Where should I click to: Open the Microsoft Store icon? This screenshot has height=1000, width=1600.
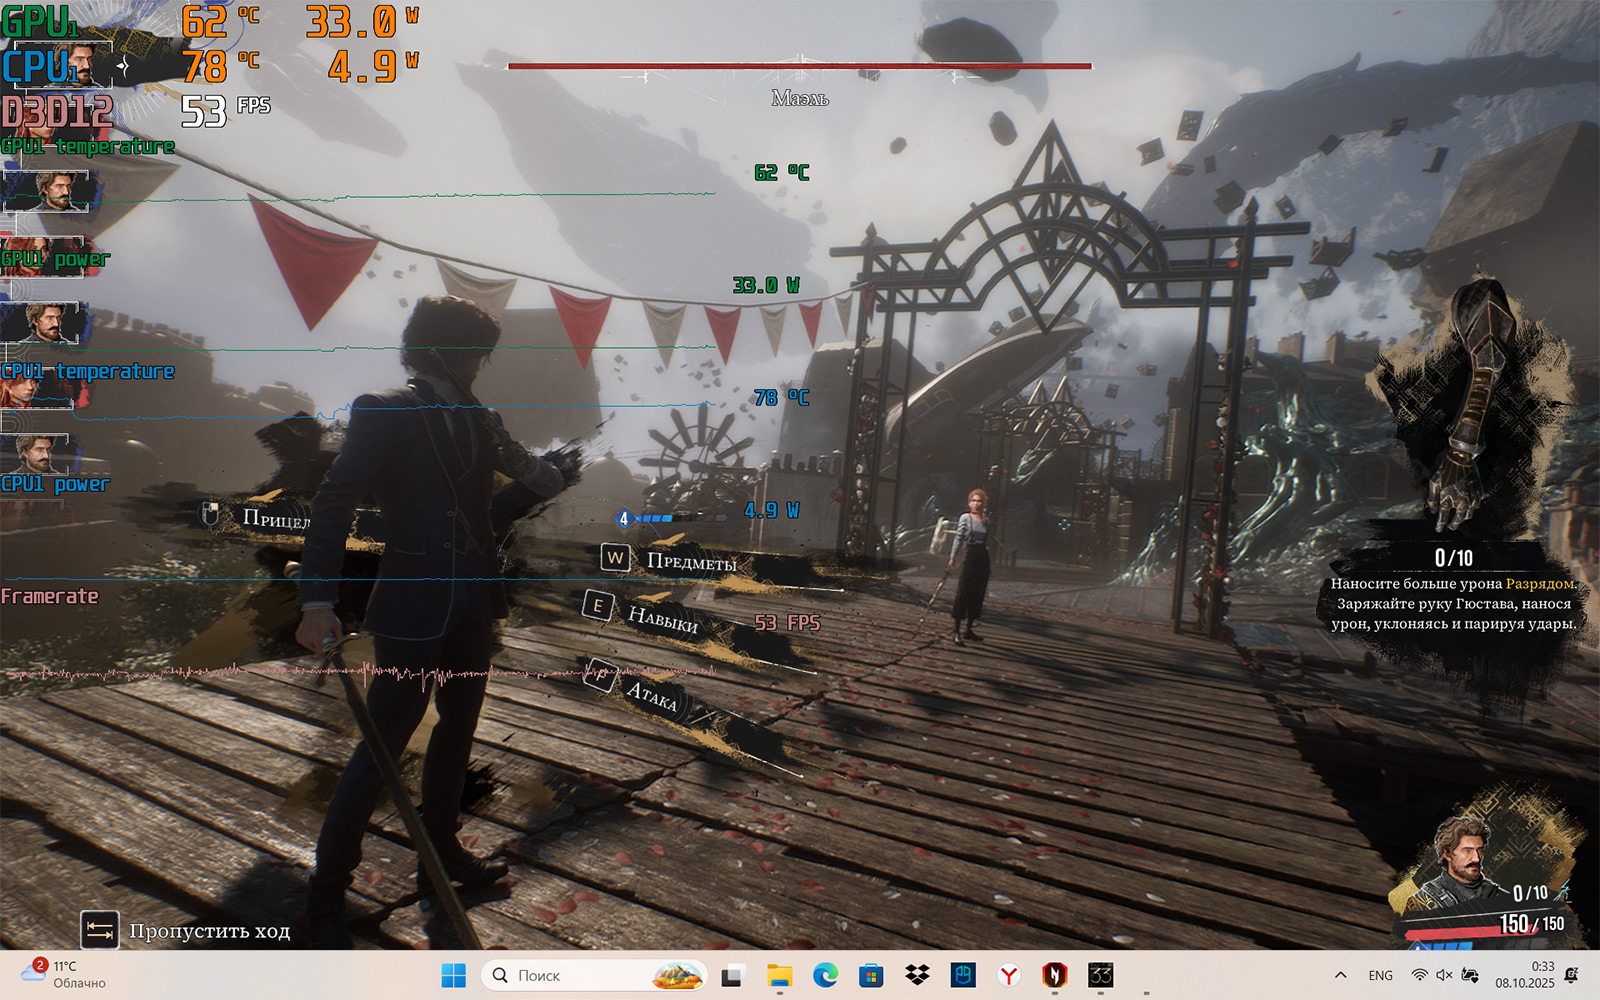tap(871, 975)
